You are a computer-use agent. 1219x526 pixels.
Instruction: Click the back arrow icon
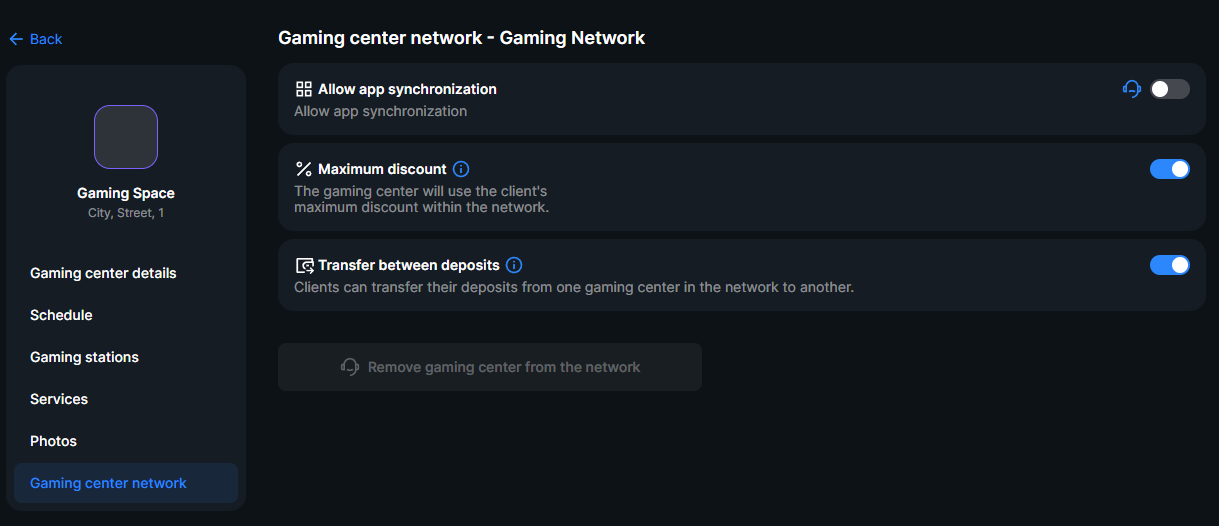[x=15, y=39]
